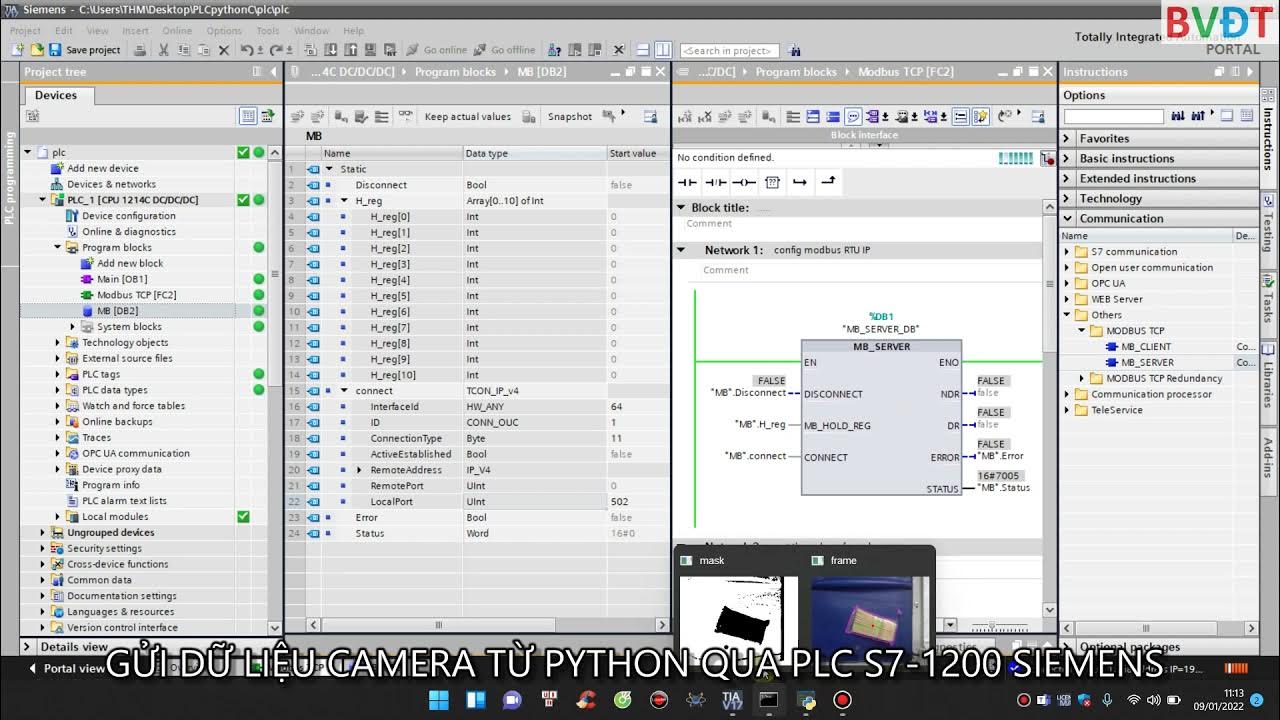
Task: Click the Snapshot button in DB toolbar
Action: (x=569, y=117)
